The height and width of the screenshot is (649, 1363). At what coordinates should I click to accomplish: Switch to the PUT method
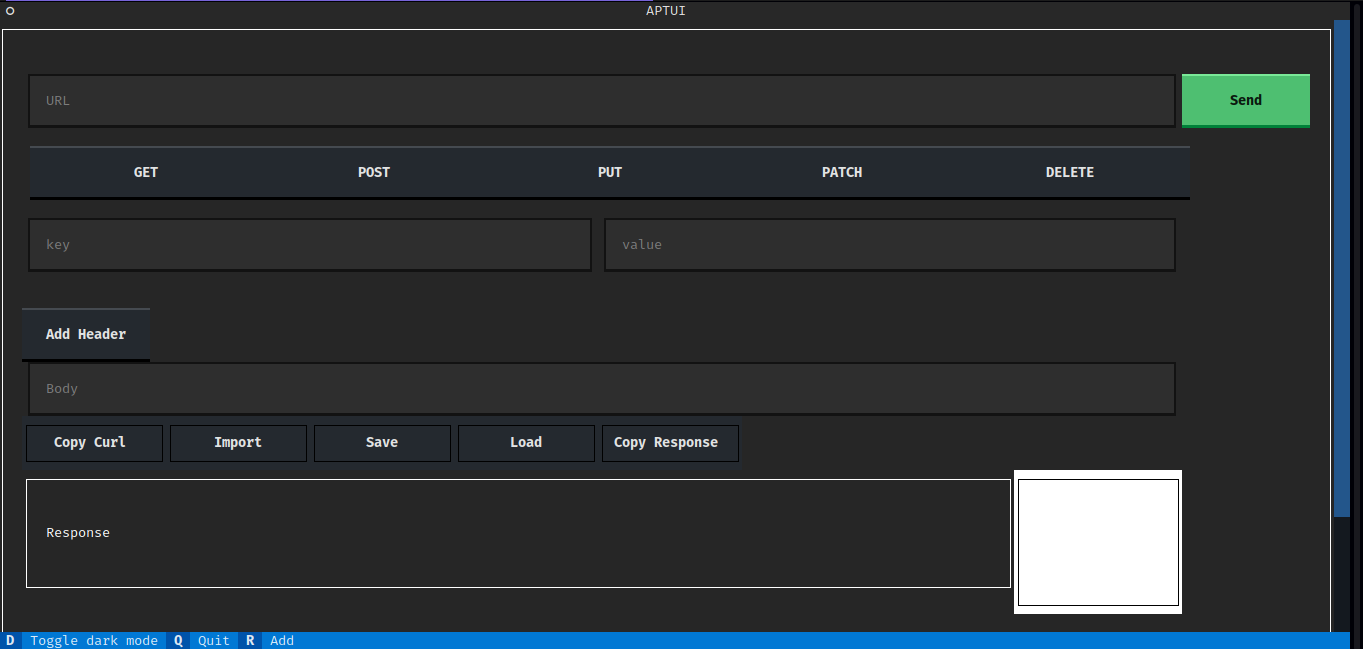click(x=610, y=172)
